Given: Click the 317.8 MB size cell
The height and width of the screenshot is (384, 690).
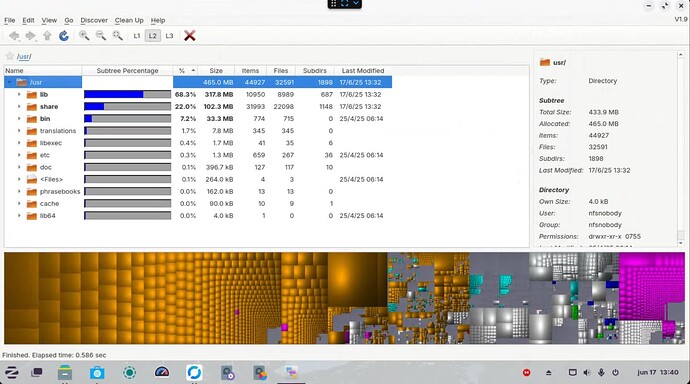Looking at the screenshot, I should (219, 95).
